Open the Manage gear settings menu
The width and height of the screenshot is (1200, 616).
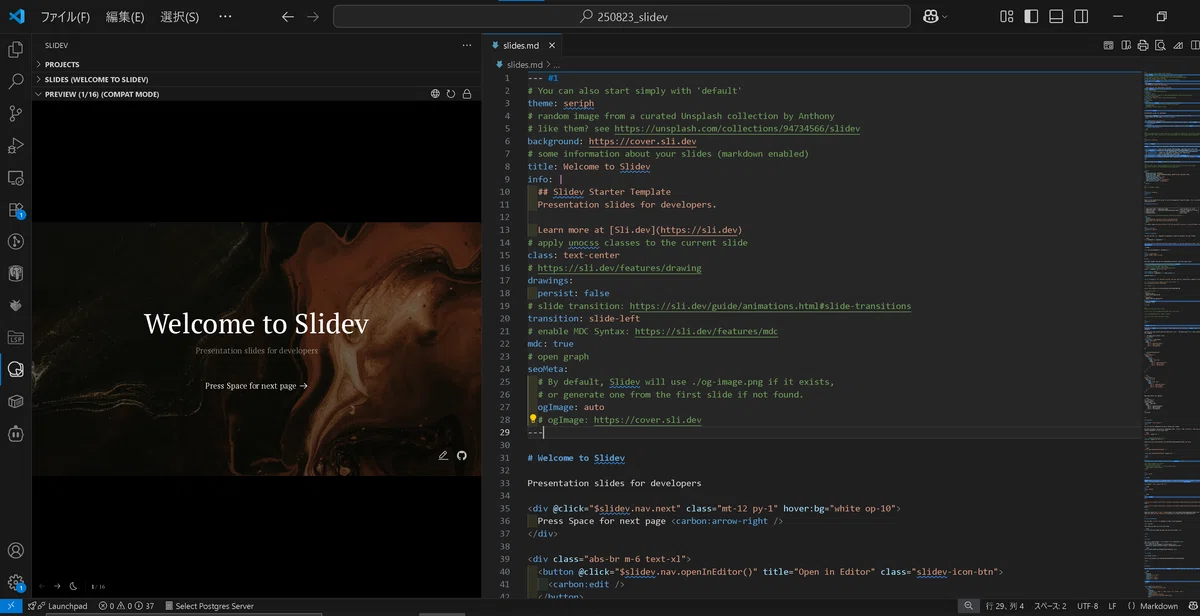(16, 582)
